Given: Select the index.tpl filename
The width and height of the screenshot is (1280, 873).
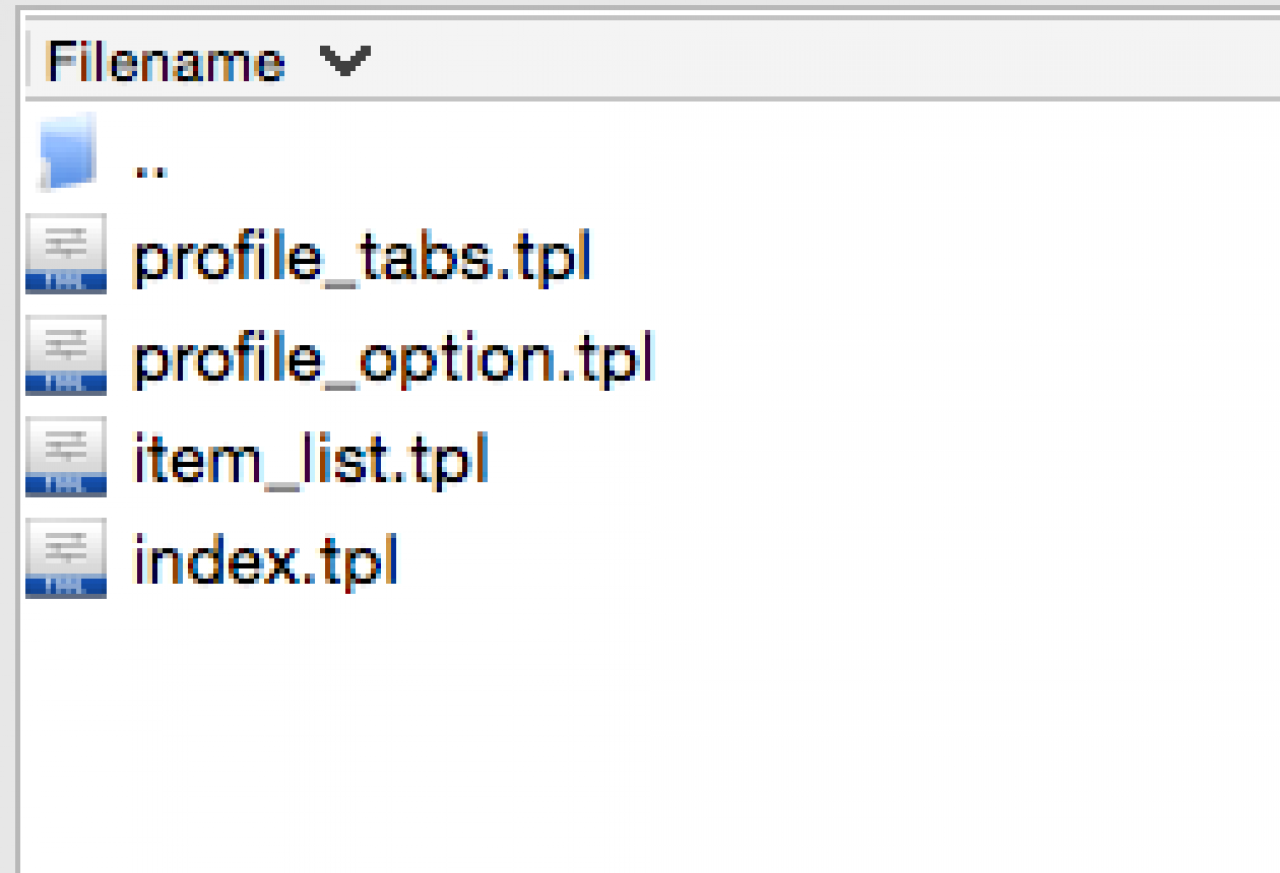Looking at the screenshot, I should [265, 561].
